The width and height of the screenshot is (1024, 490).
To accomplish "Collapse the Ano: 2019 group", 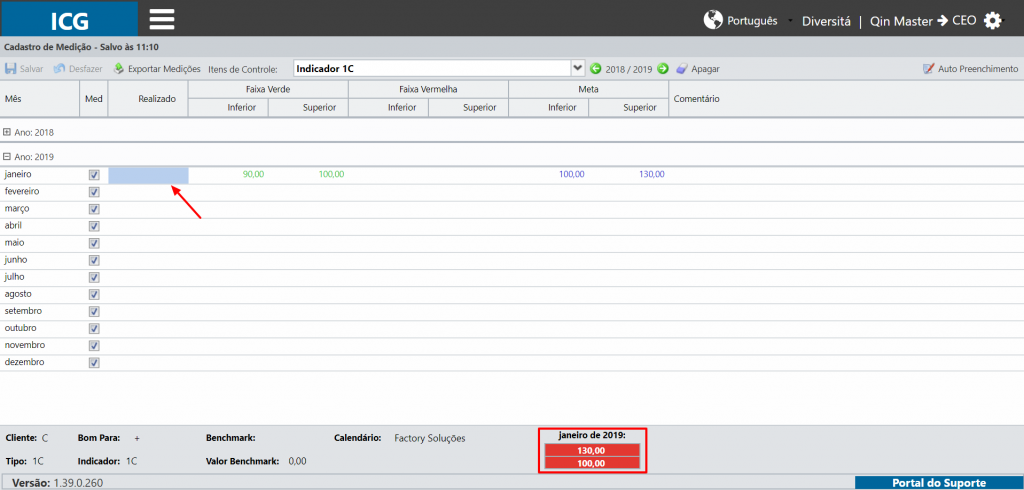I will pos(7,157).
